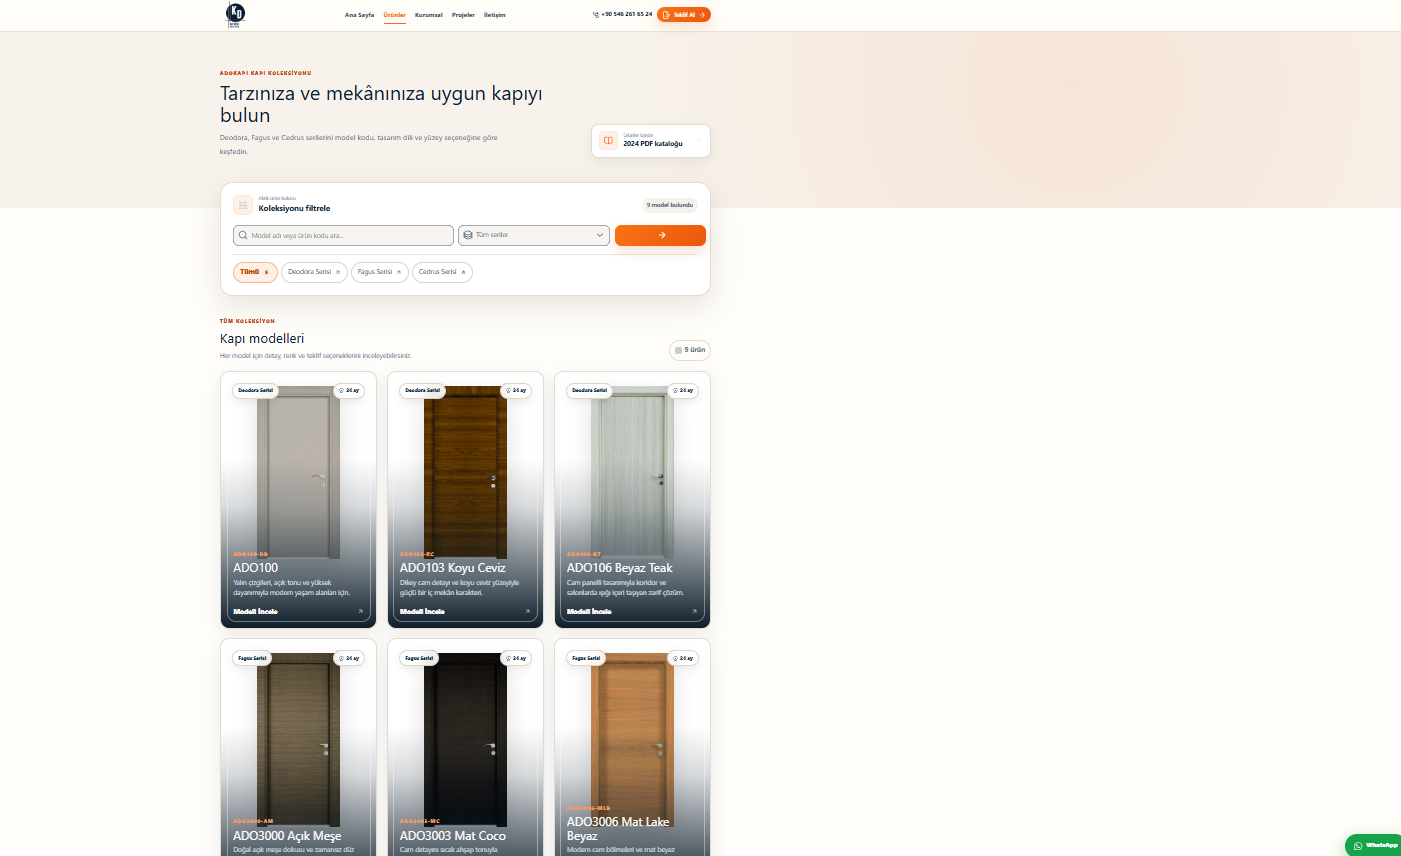Select the Tümü filter chip

pos(255,272)
